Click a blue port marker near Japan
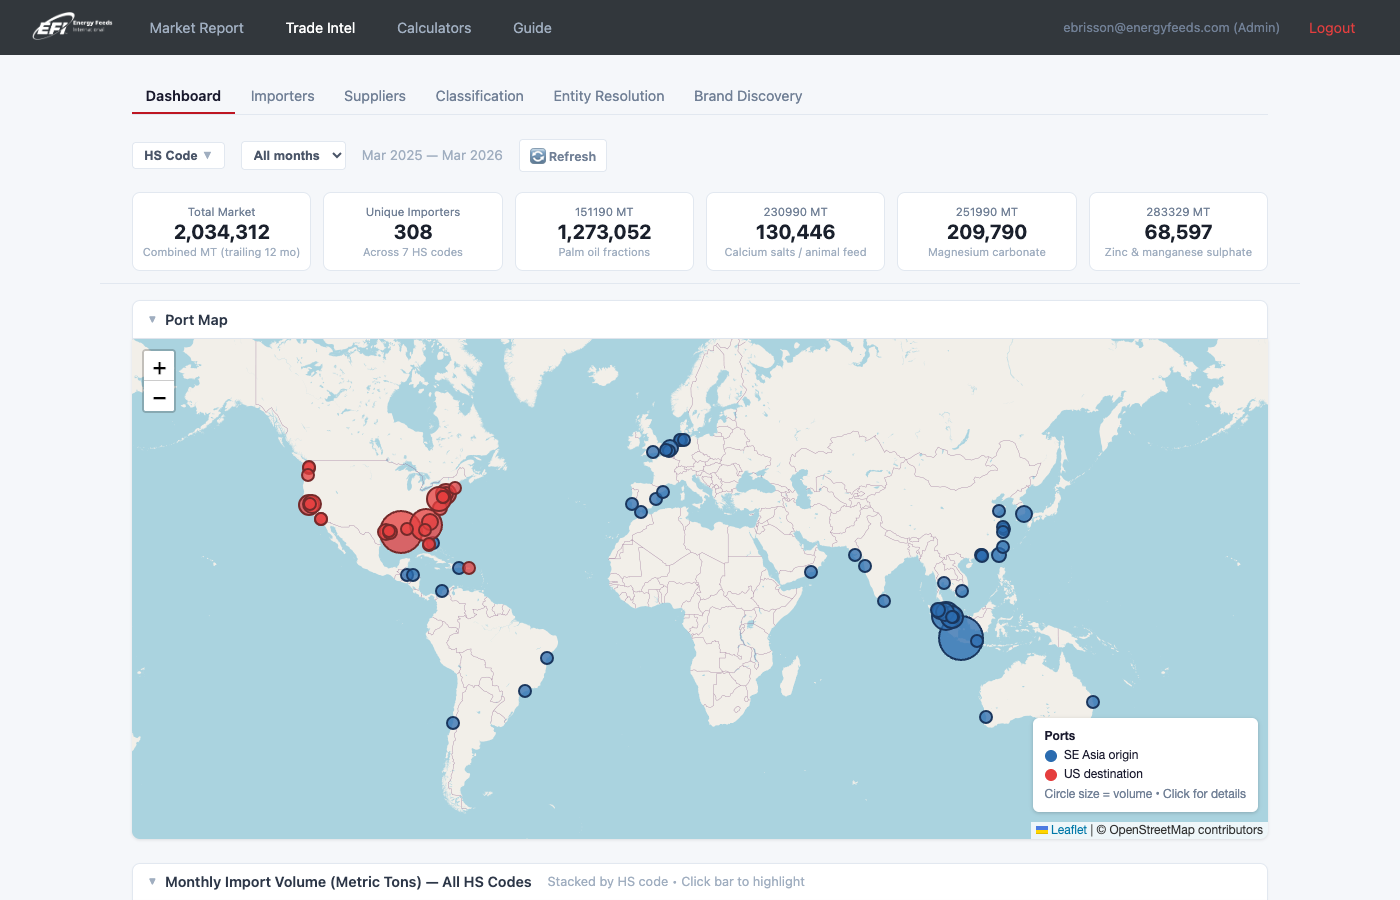 click(x=1023, y=514)
